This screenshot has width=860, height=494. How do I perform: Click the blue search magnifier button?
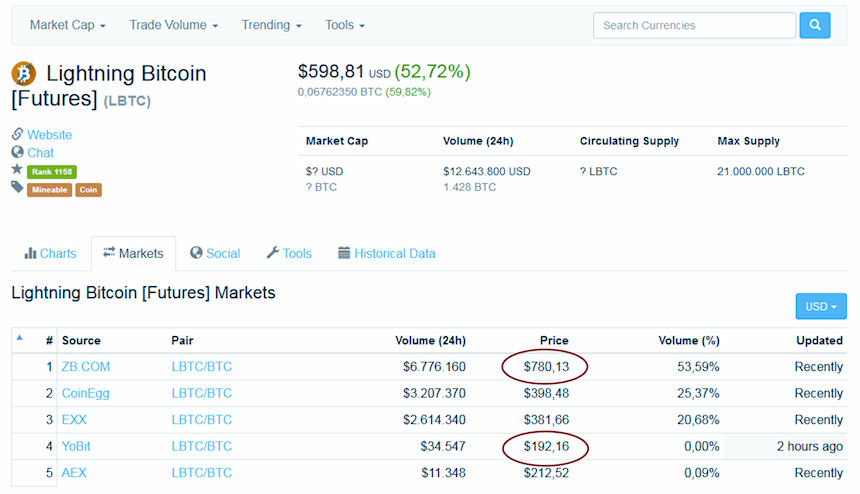point(814,25)
